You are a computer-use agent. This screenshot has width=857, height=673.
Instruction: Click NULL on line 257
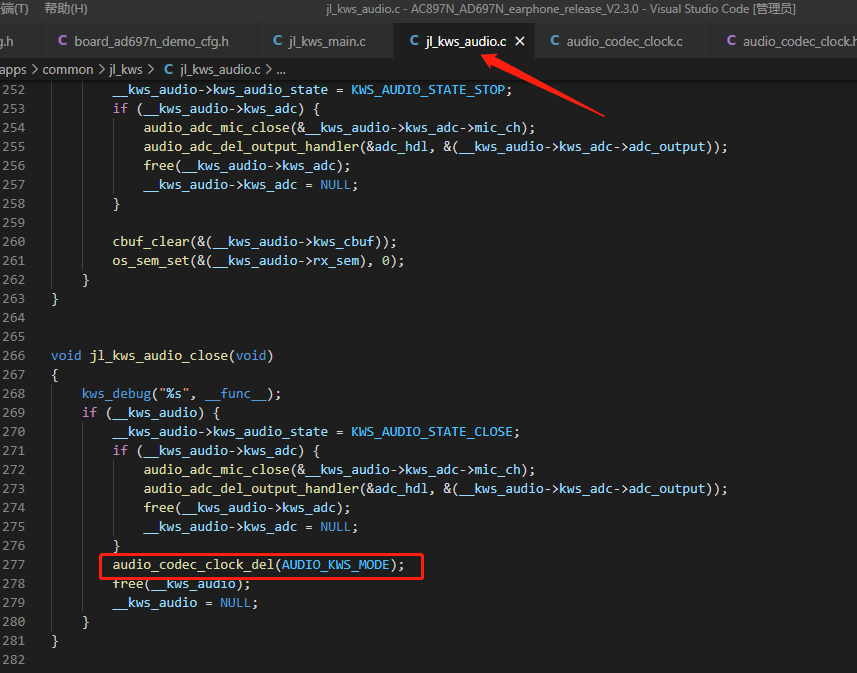[335, 185]
